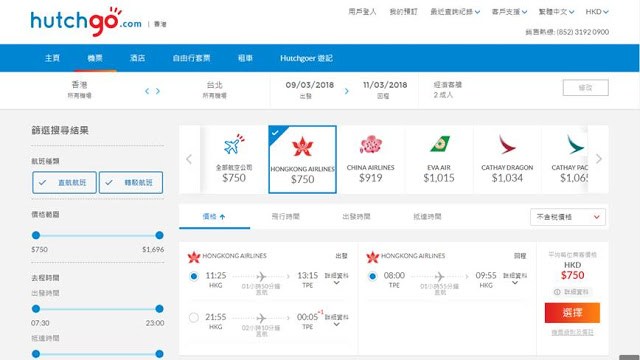
Task: Open the flights tab in navigation bar
Action: (x=95, y=58)
